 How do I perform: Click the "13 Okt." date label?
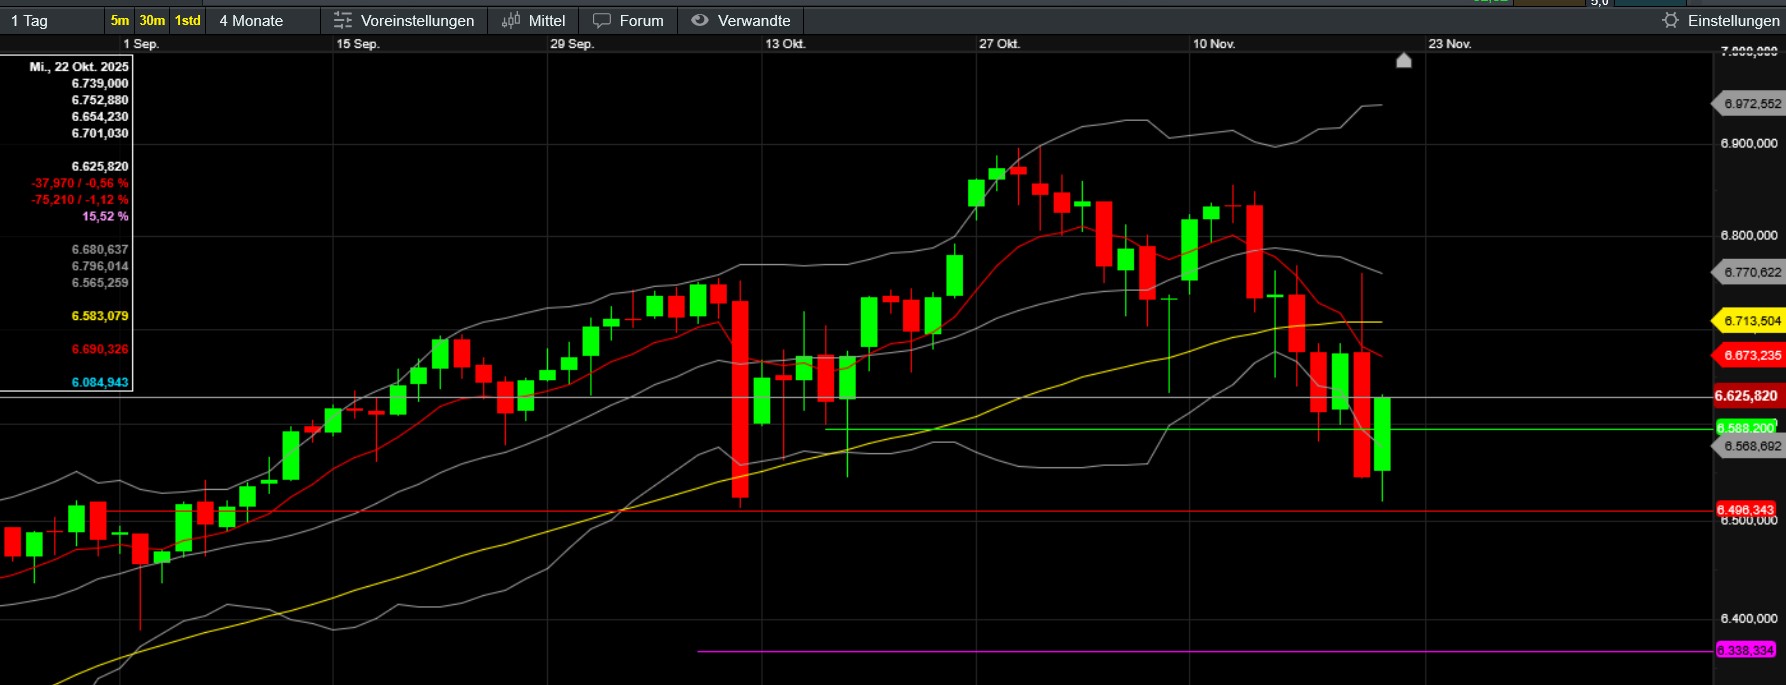coord(786,44)
